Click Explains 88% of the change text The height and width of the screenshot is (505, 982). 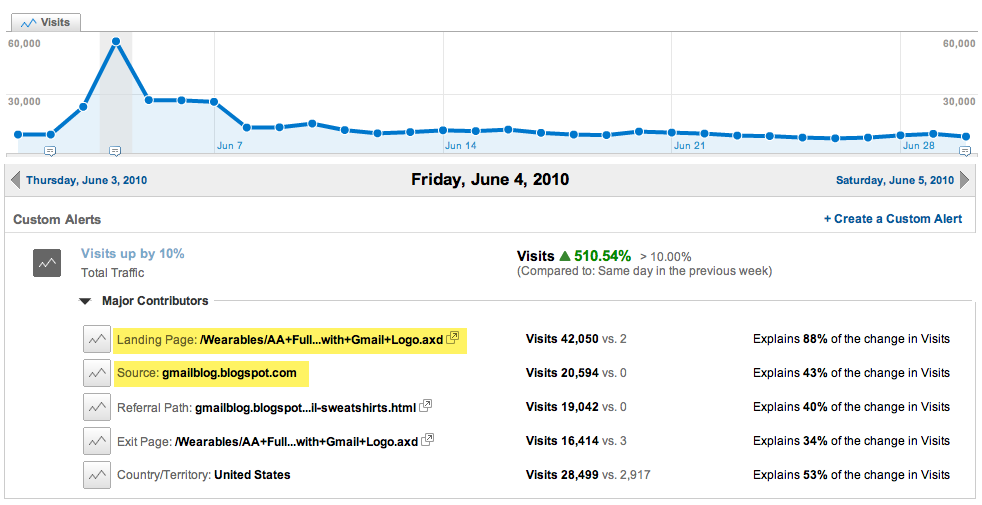click(x=851, y=339)
